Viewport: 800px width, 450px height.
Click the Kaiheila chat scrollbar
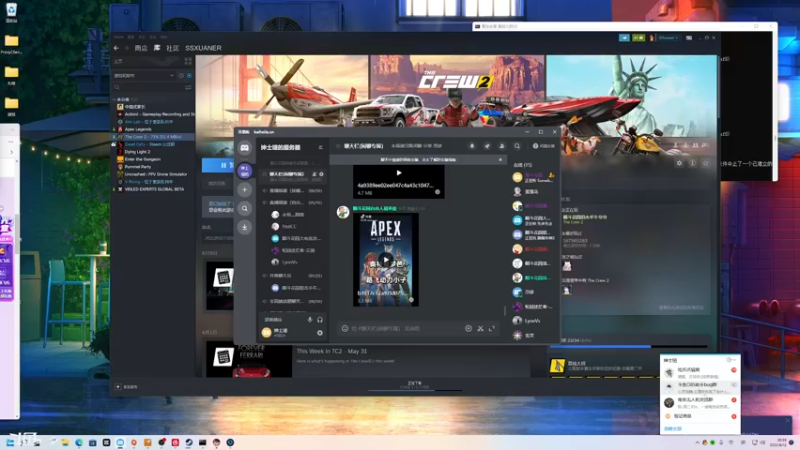click(505, 310)
